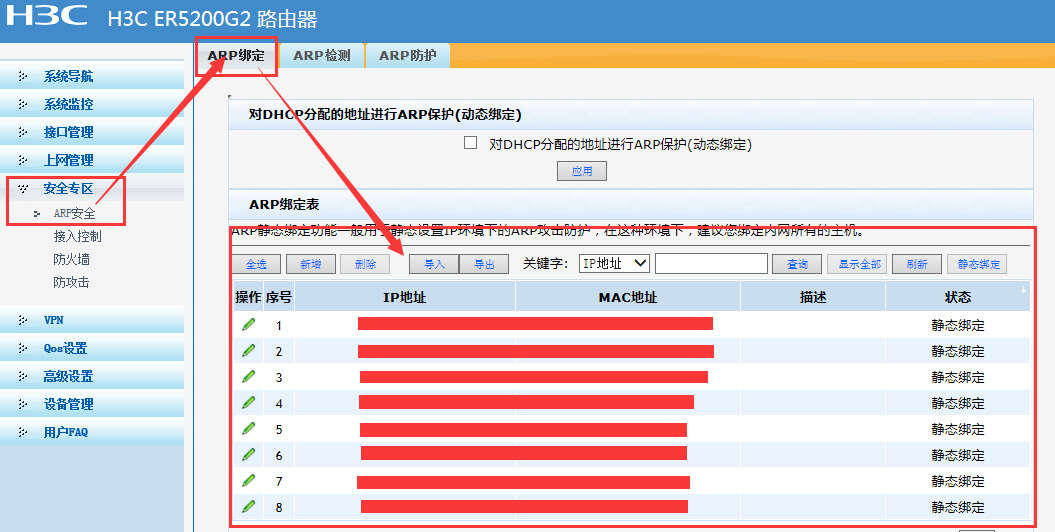The image size is (1055, 532).
Task: Click the edit pencil icon for row 3
Action: pyautogui.click(x=248, y=377)
